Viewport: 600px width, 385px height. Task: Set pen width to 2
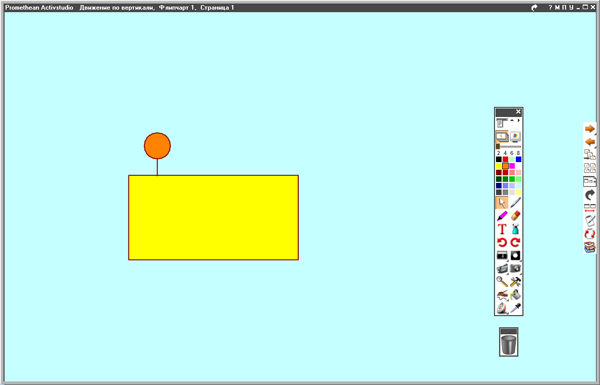coord(499,153)
